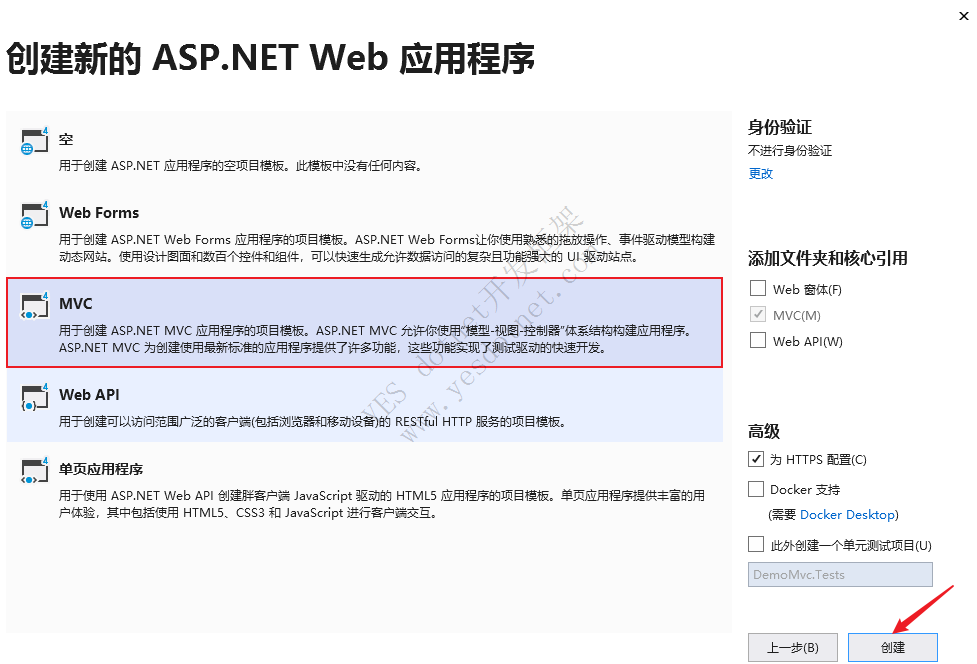Click the MVC template description text
Viewport: 977px width, 664px height.
tap(376, 339)
